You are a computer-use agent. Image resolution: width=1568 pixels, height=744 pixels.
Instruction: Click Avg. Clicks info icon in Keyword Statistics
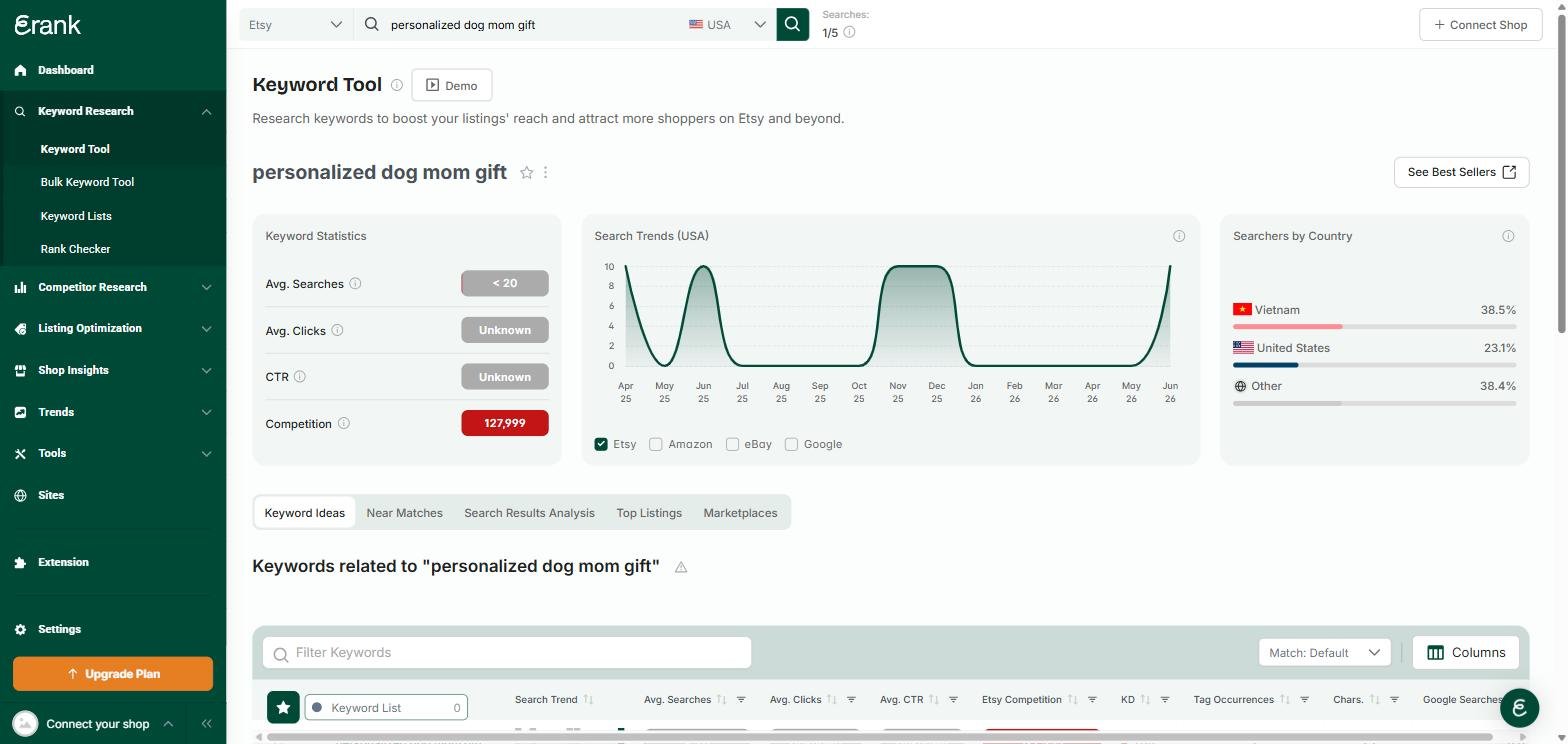pos(337,330)
